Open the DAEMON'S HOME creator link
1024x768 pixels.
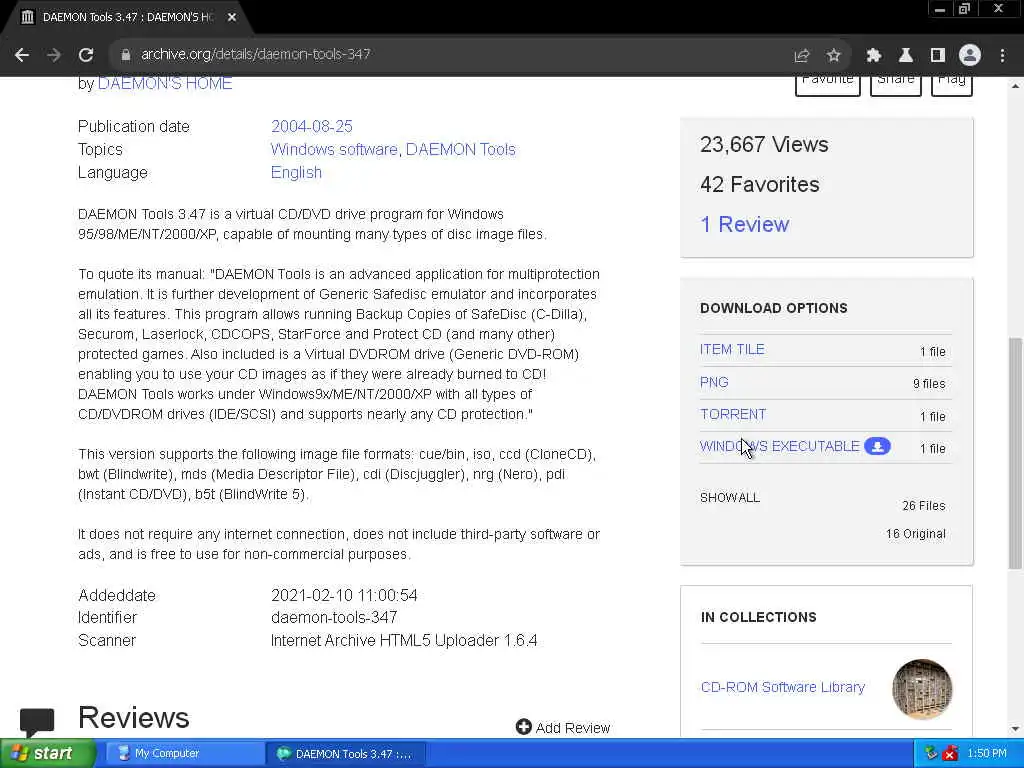click(x=165, y=84)
